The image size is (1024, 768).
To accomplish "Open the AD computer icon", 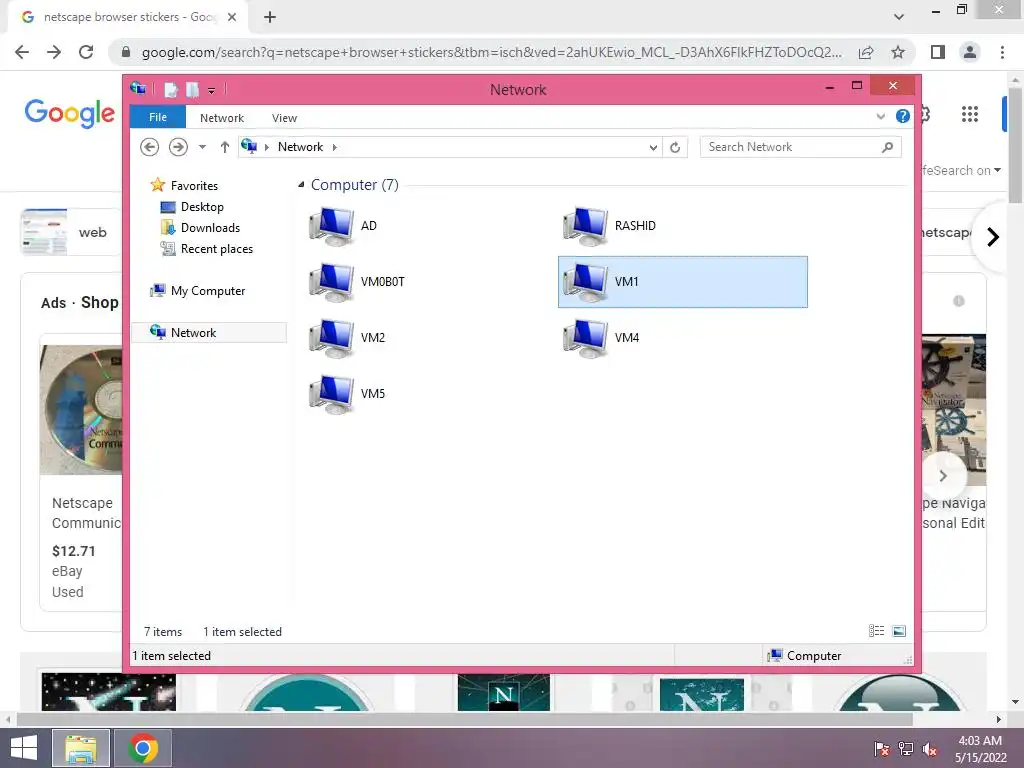I will pyautogui.click(x=332, y=226).
